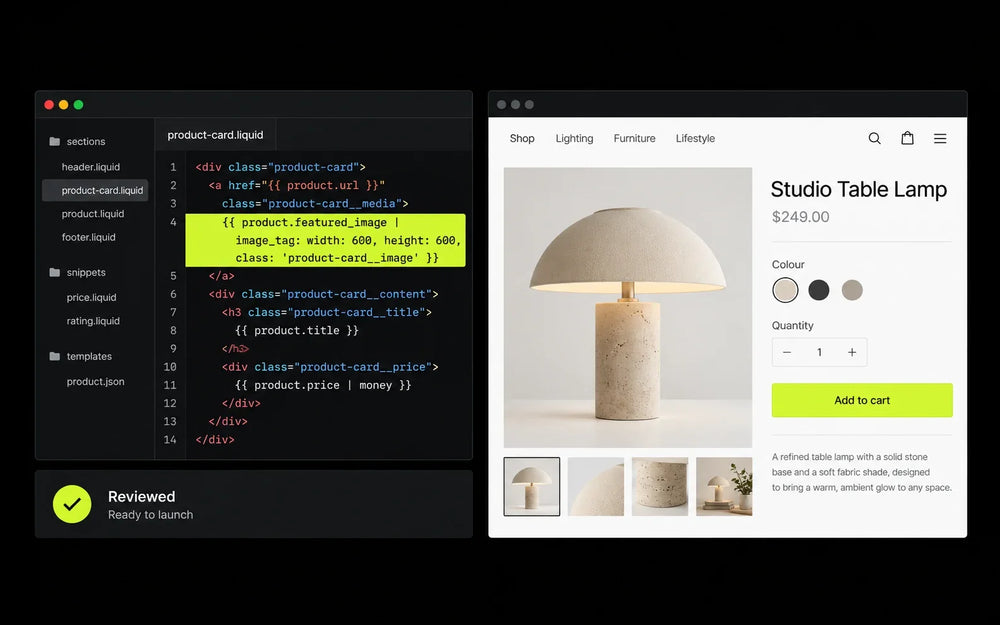This screenshot has height=625, width=1000.
Task: Select the stone base texture thumbnail
Action: tap(660, 487)
